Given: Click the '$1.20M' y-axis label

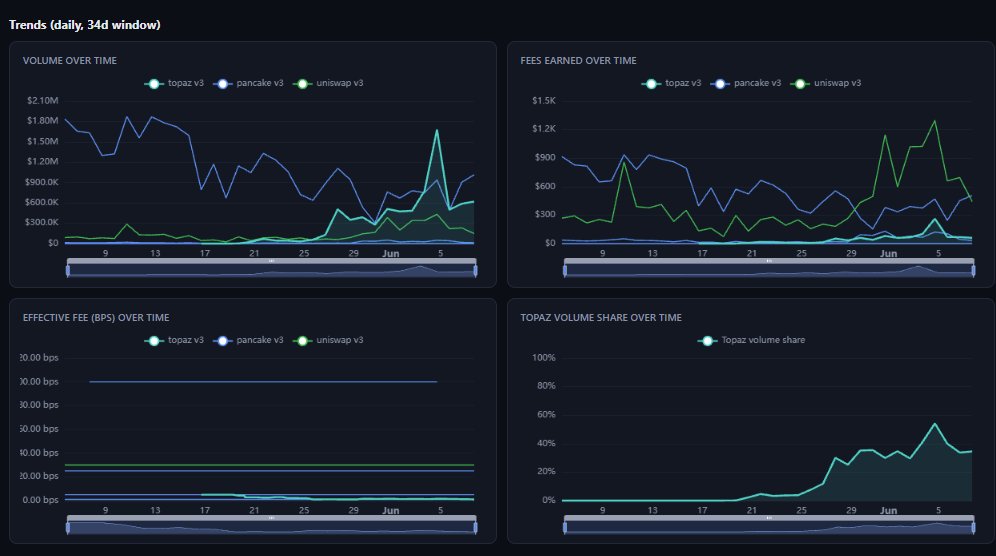Looking at the screenshot, I should click(43, 161).
